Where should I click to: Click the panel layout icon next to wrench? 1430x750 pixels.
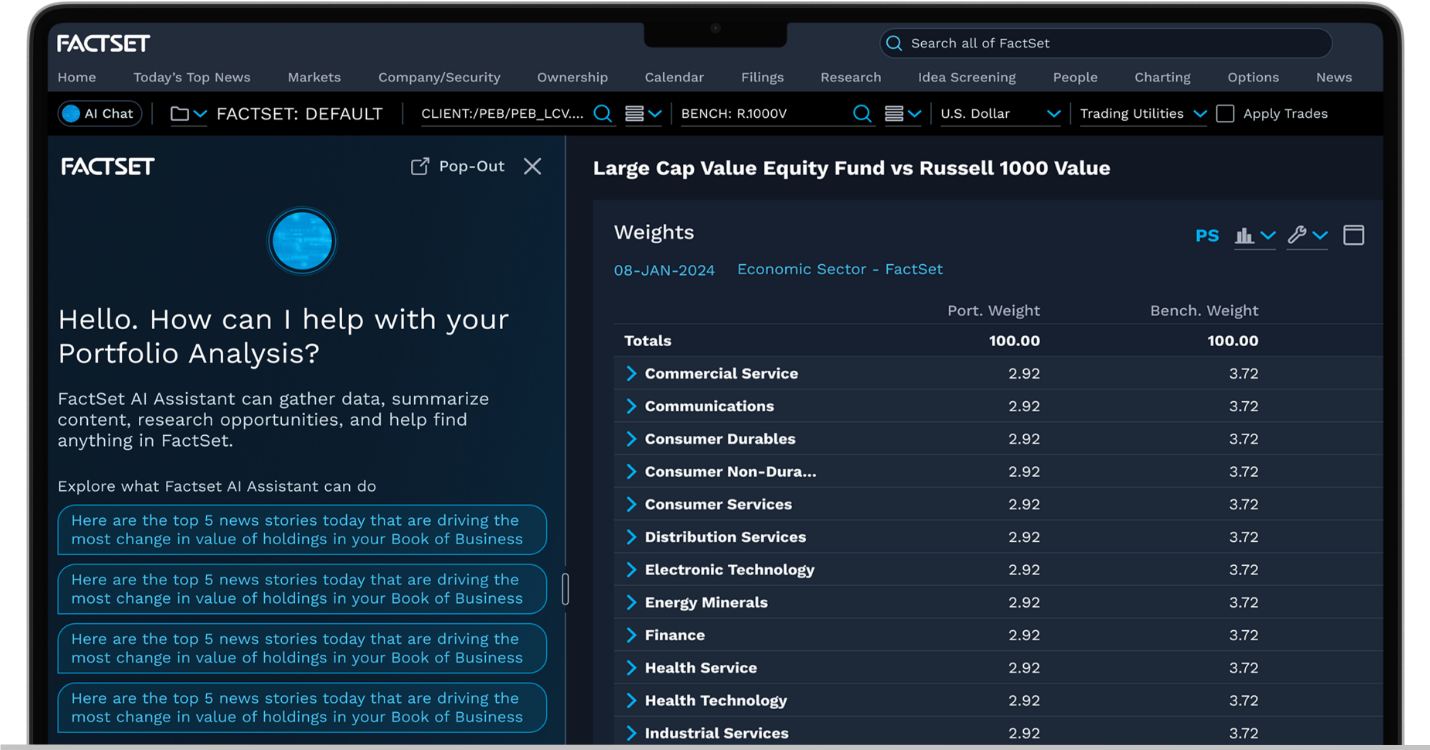click(1353, 234)
